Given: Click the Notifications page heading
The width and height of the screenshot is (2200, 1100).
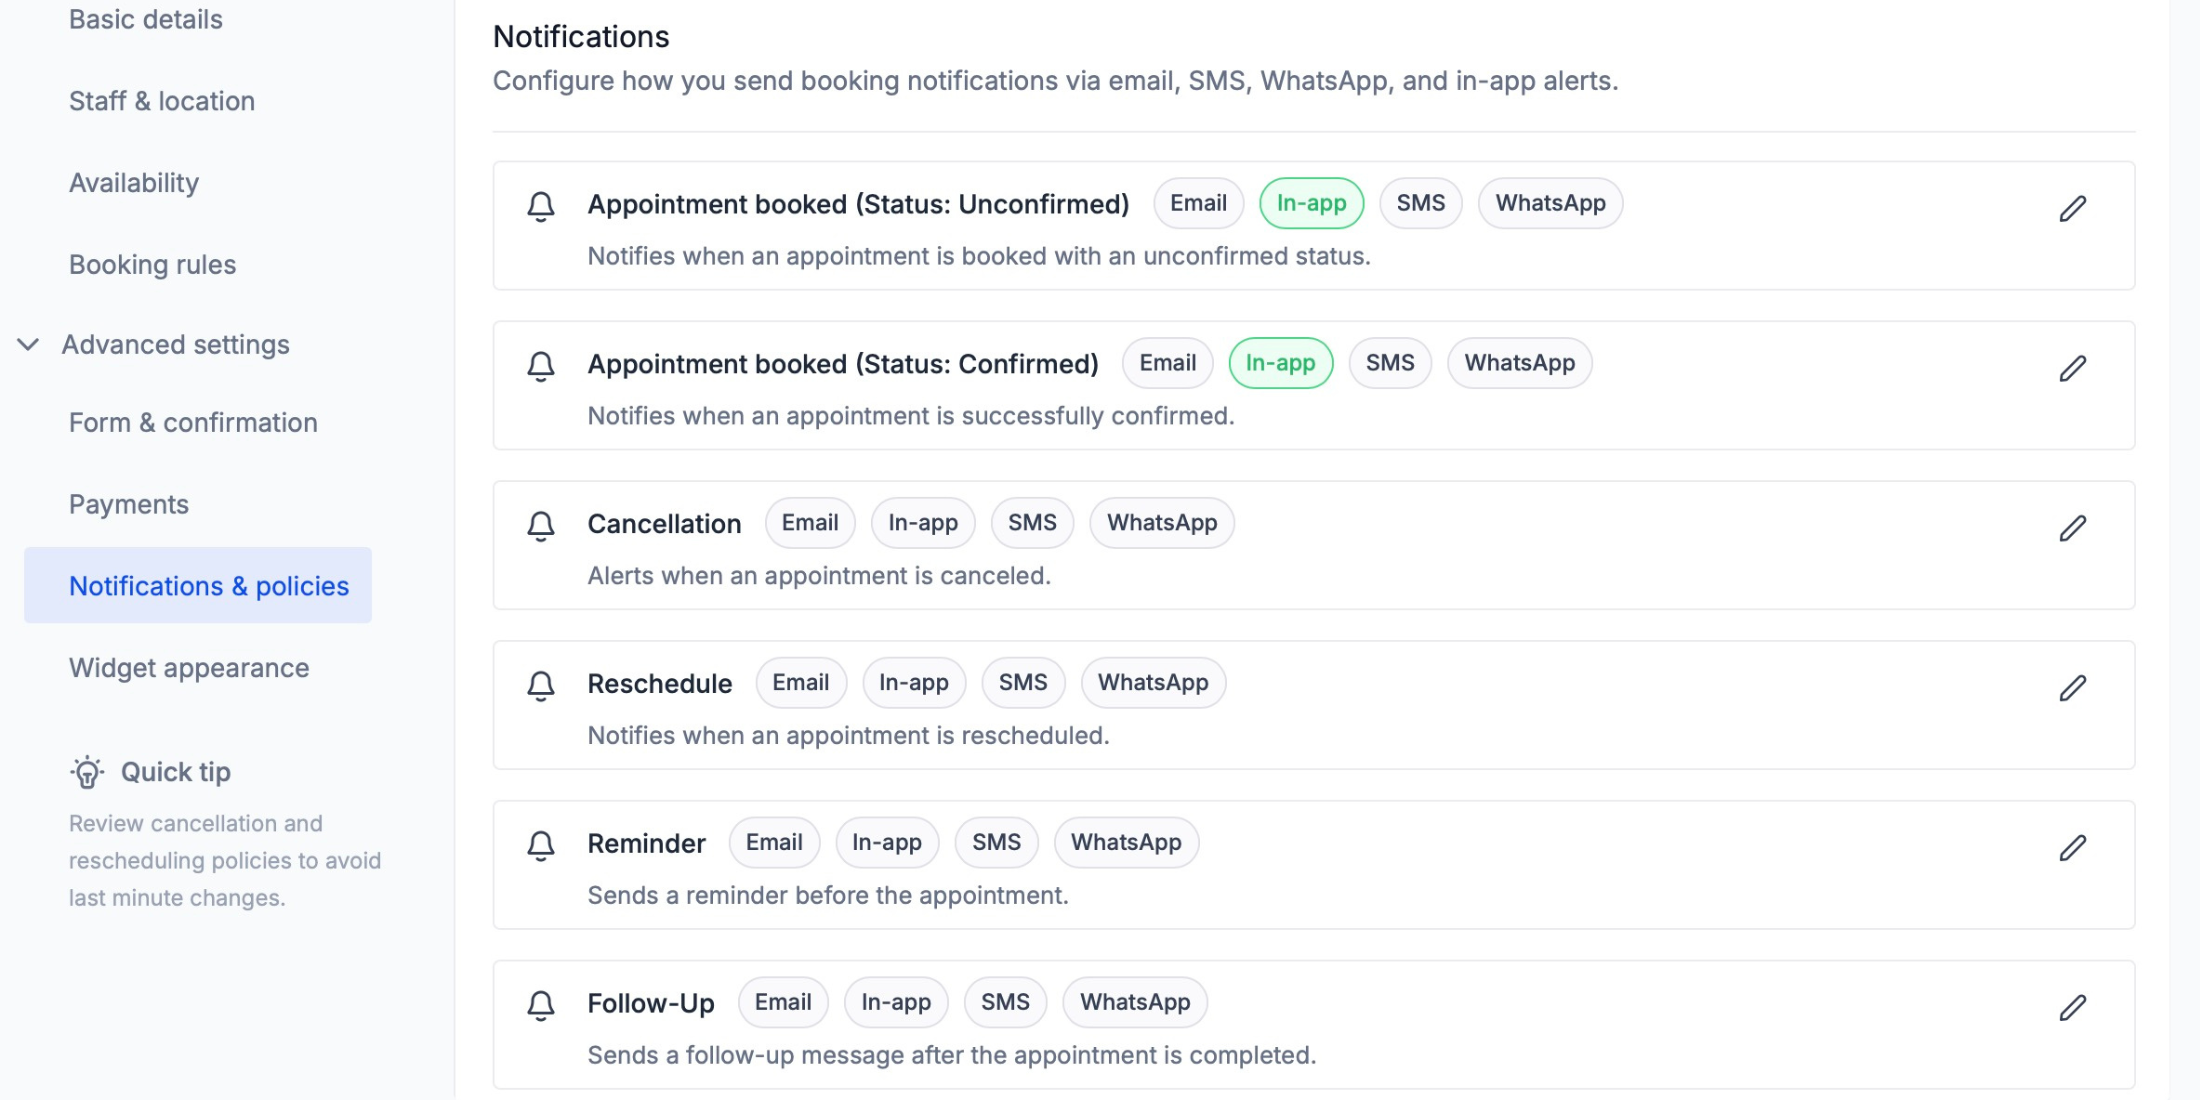Looking at the screenshot, I should click(x=581, y=37).
